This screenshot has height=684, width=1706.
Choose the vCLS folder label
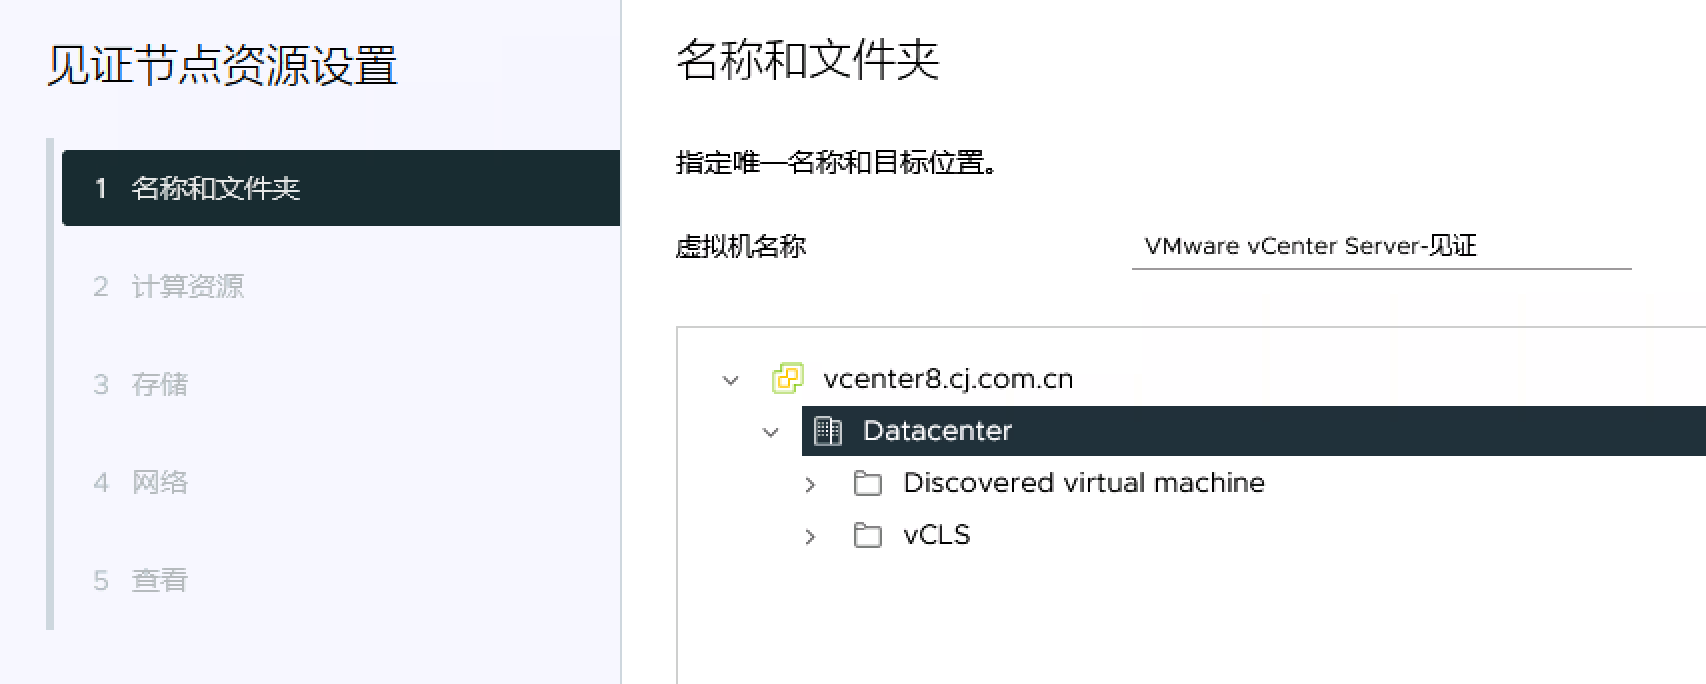coord(937,535)
